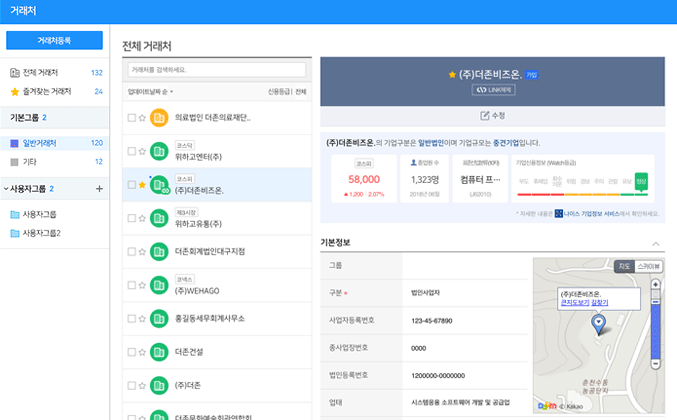The width and height of the screenshot is (677, 420).
Task: Click the orange icon of 의료법인 더존의료재단
Action: pyautogui.click(x=159, y=118)
